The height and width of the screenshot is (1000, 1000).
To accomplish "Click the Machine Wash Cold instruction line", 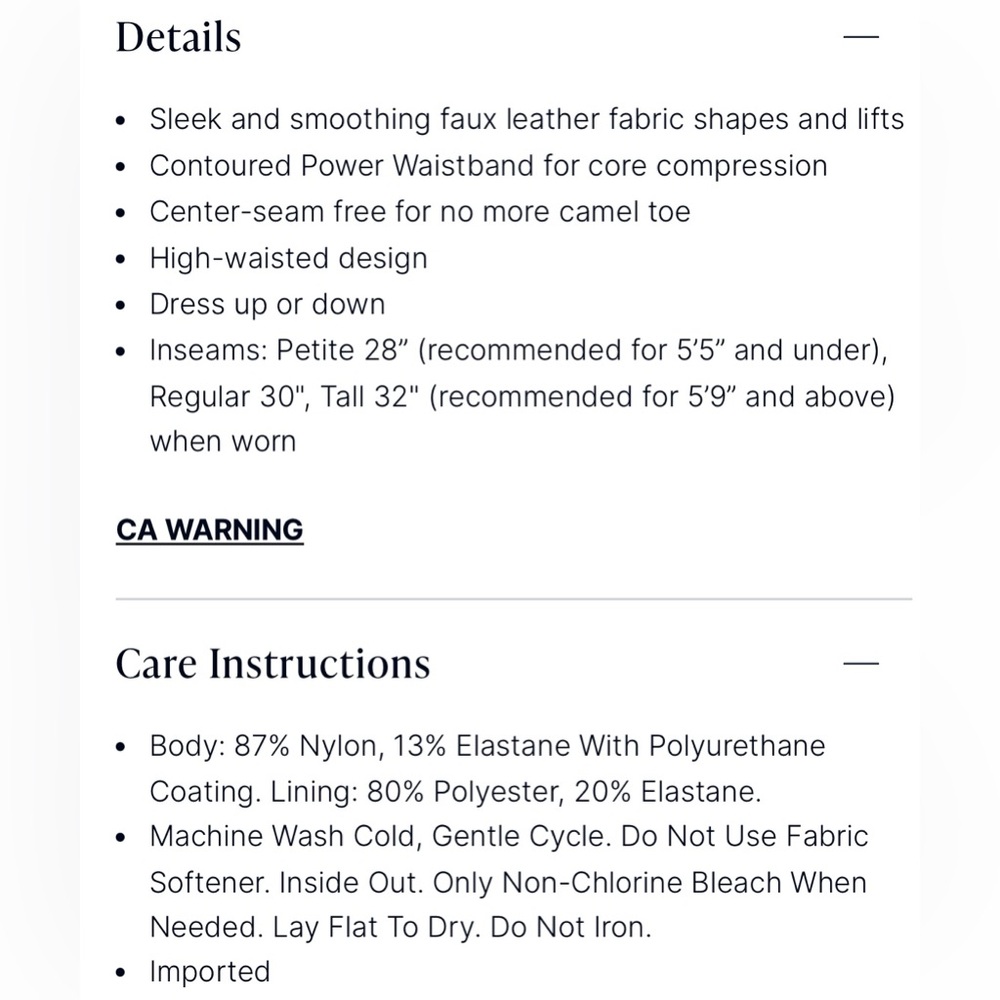I will pos(509,836).
